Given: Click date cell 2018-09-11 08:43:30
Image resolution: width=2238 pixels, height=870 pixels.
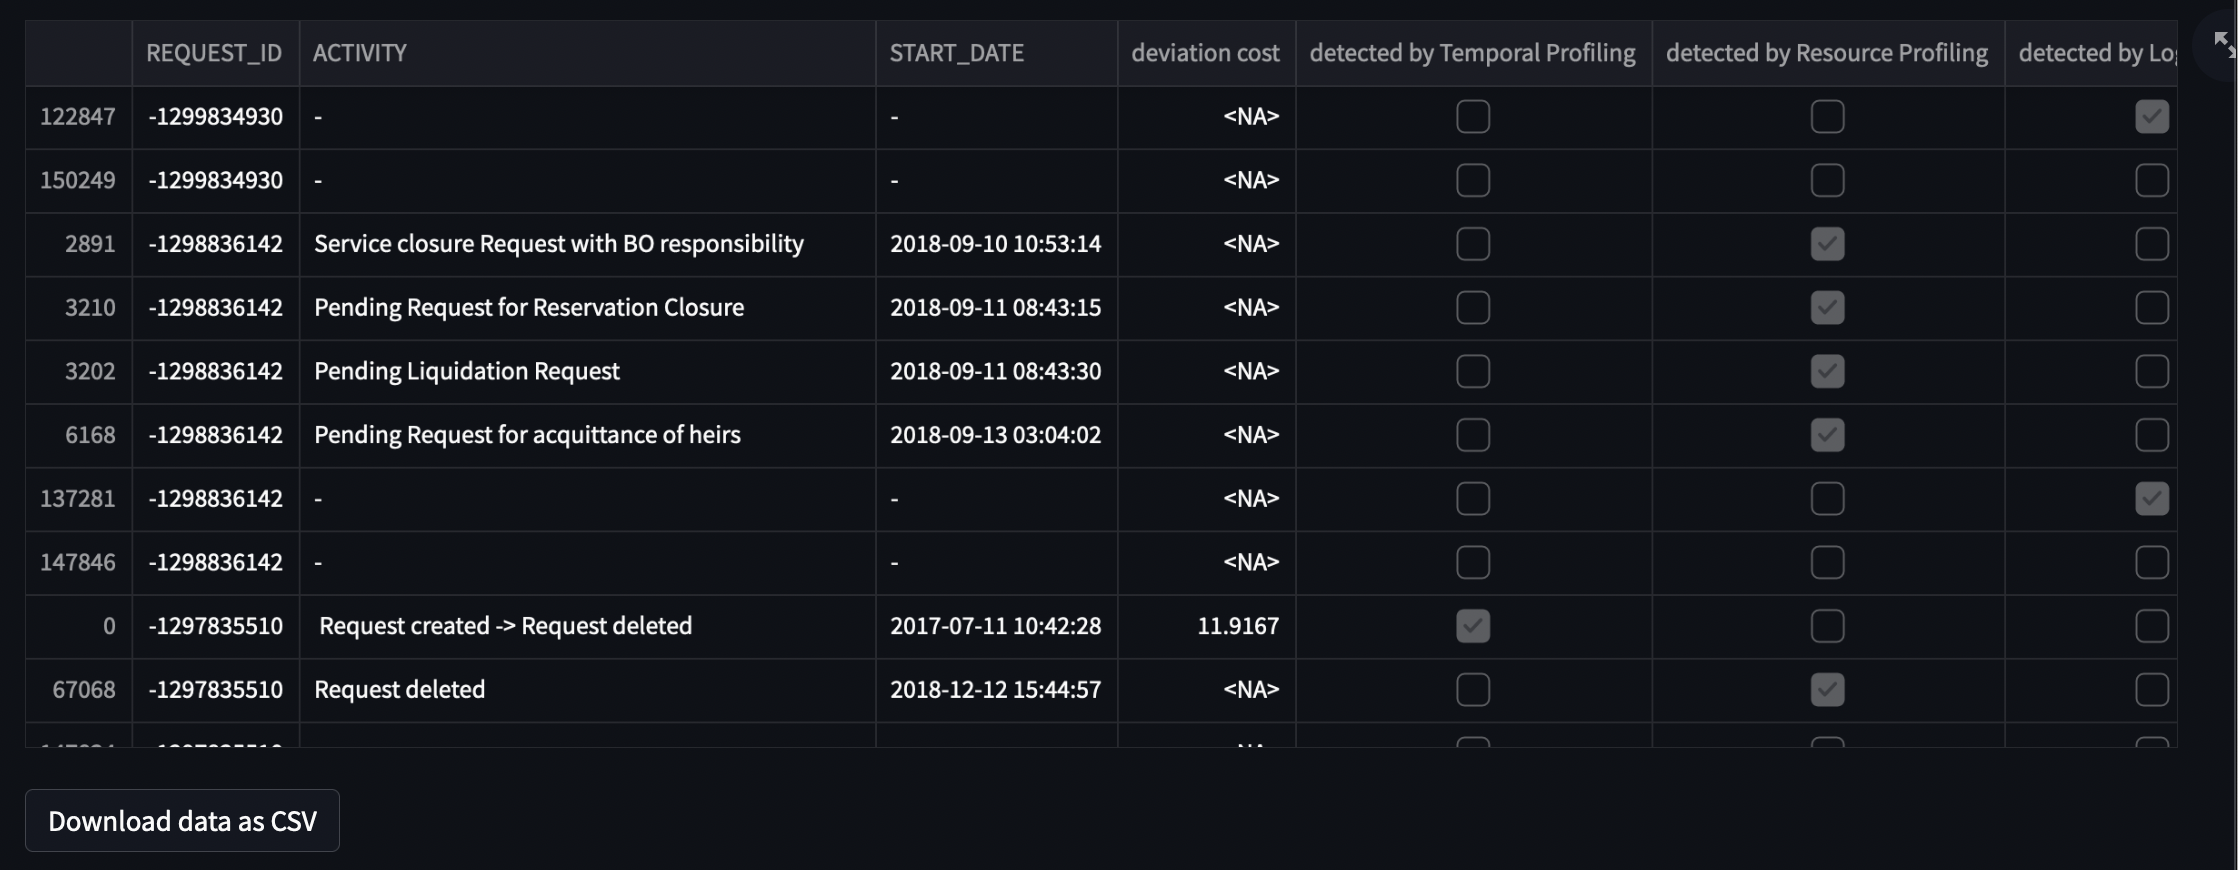Looking at the screenshot, I should [996, 371].
